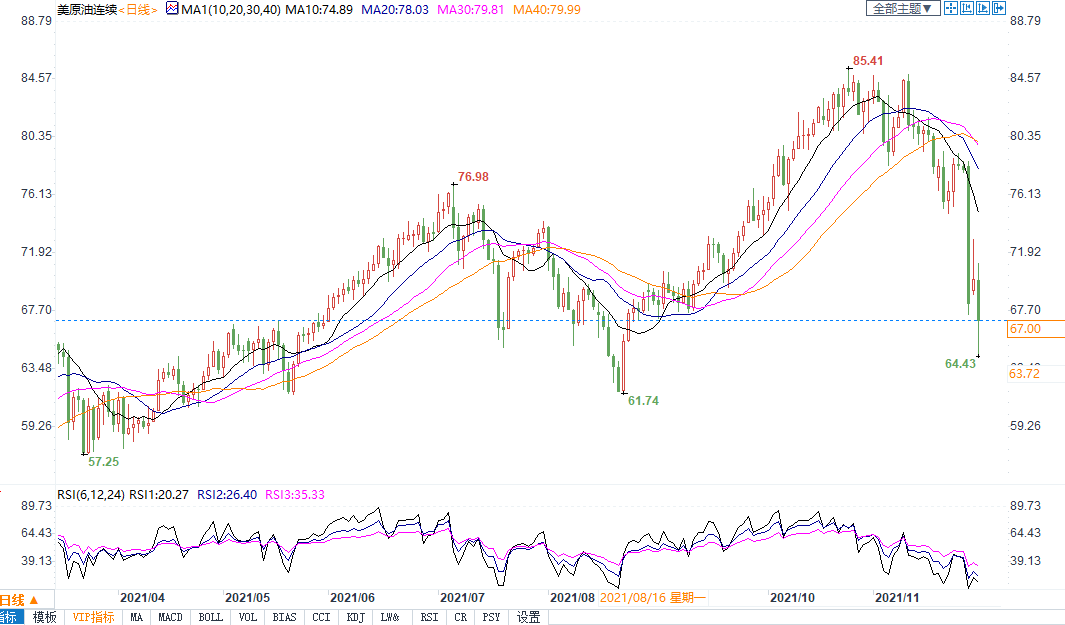
Task: Click the MA1 indicator settings icon
Action: pos(172,9)
